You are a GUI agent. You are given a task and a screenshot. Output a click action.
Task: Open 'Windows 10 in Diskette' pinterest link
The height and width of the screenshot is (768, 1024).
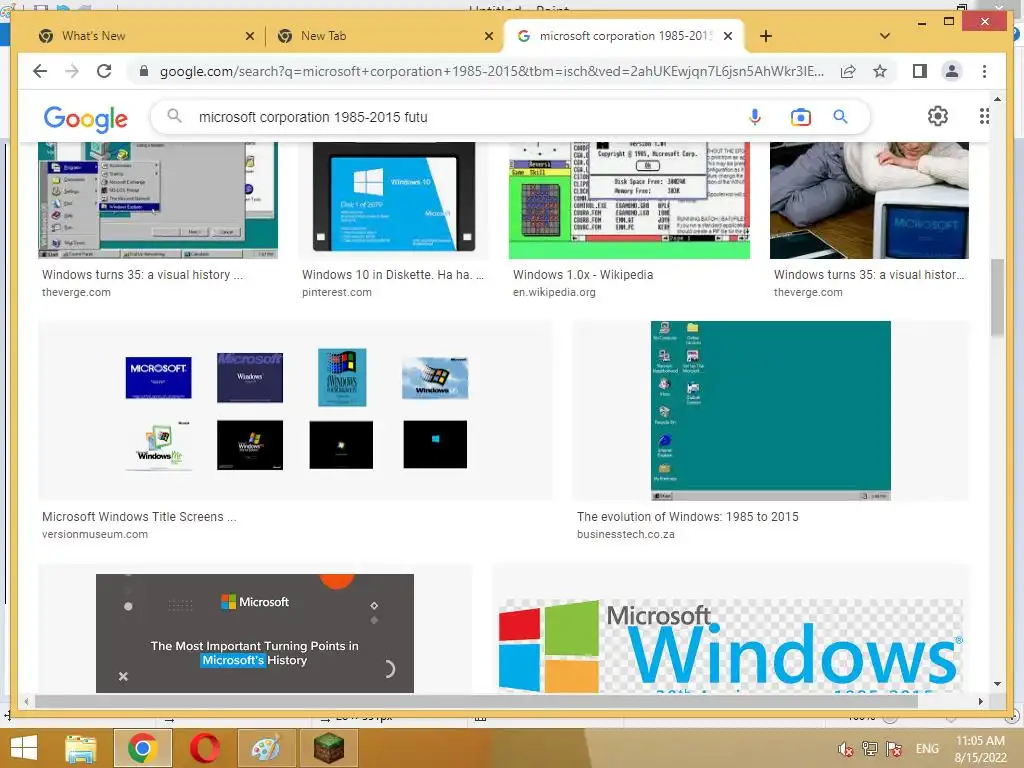coord(392,275)
